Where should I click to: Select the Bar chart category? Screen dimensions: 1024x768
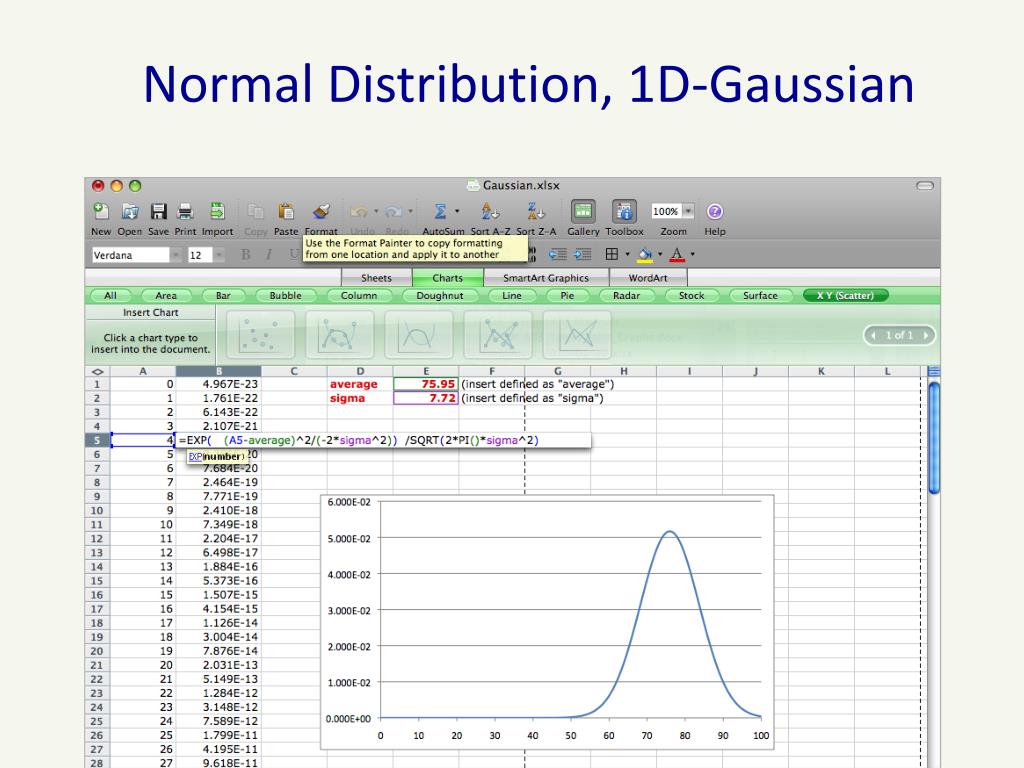(x=223, y=295)
